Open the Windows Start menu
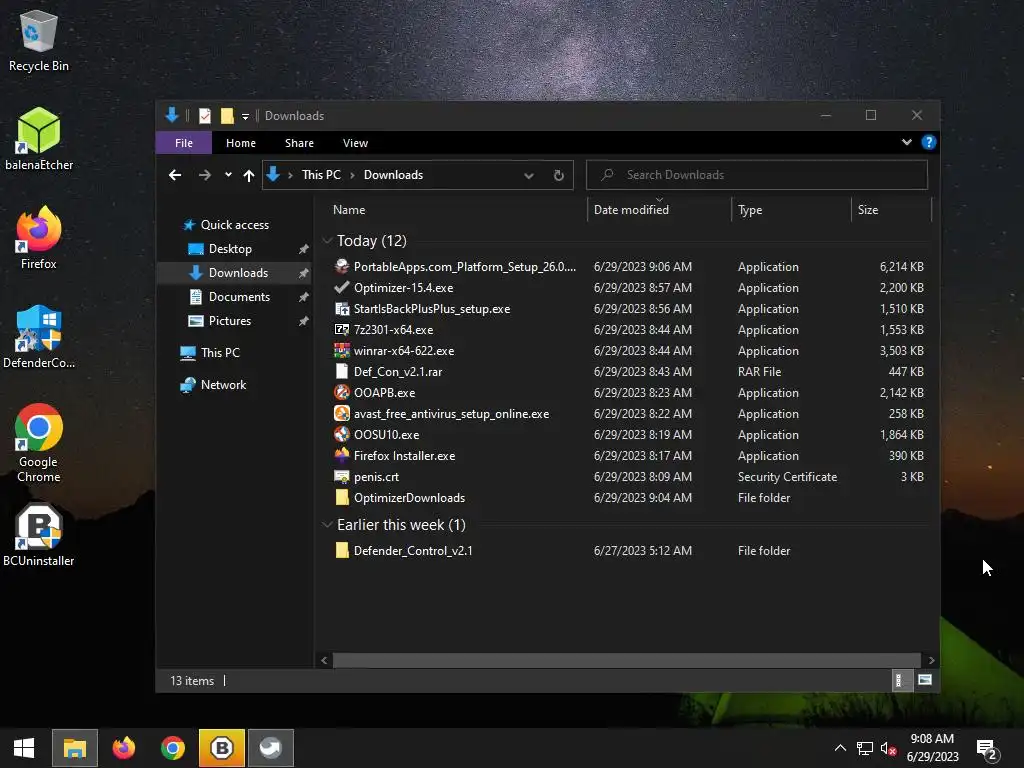 24,748
